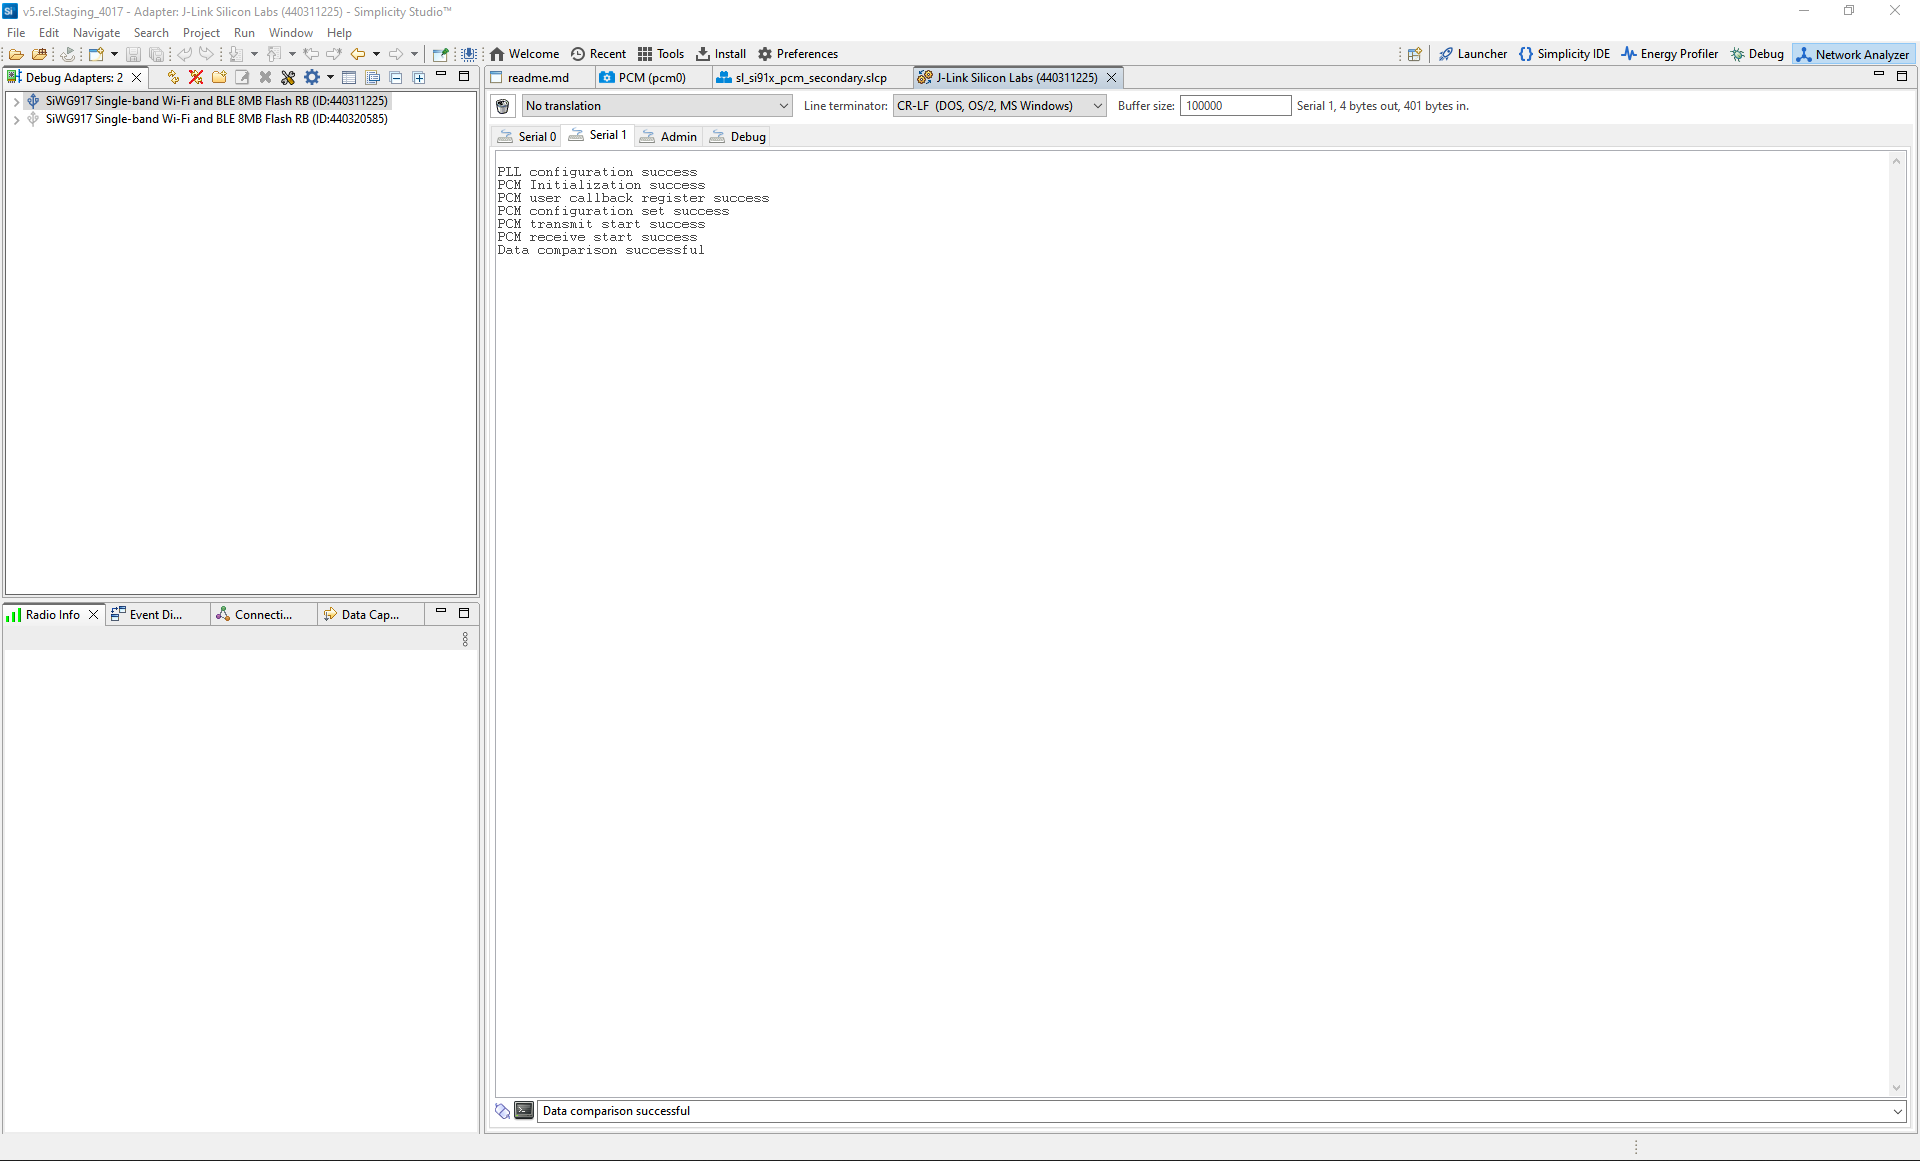
Task: Click the refresh debug adapters icon
Action: [x=173, y=77]
